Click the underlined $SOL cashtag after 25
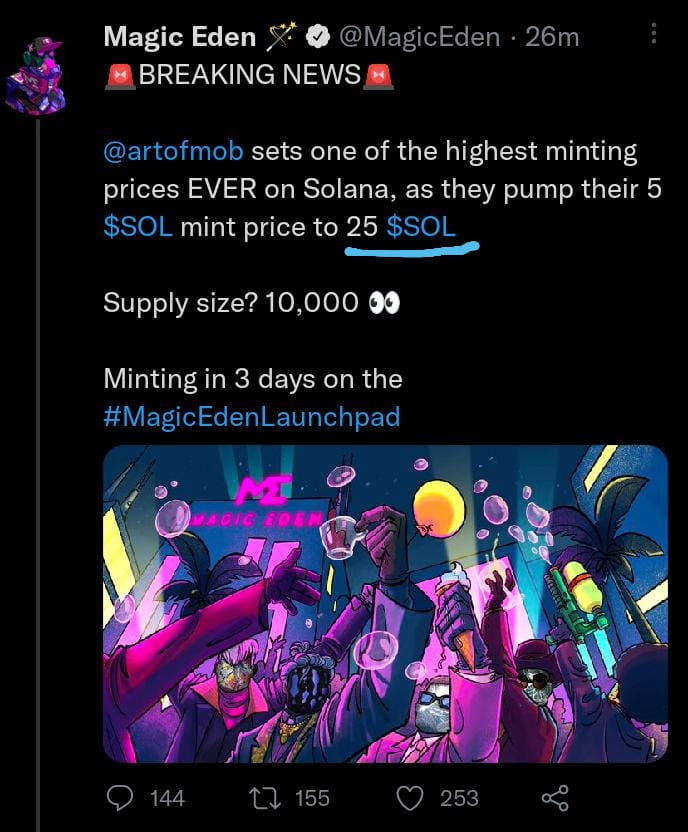 421,227
